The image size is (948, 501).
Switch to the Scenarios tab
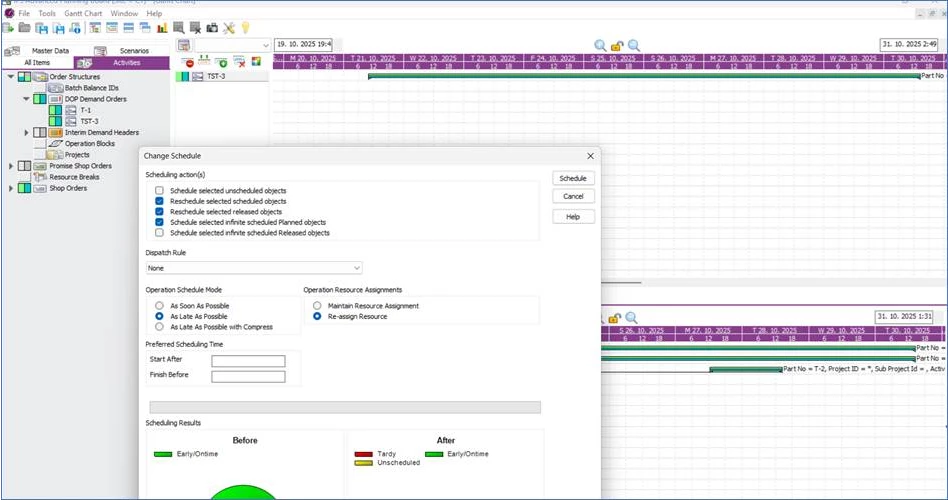click(x=129, y=51)
